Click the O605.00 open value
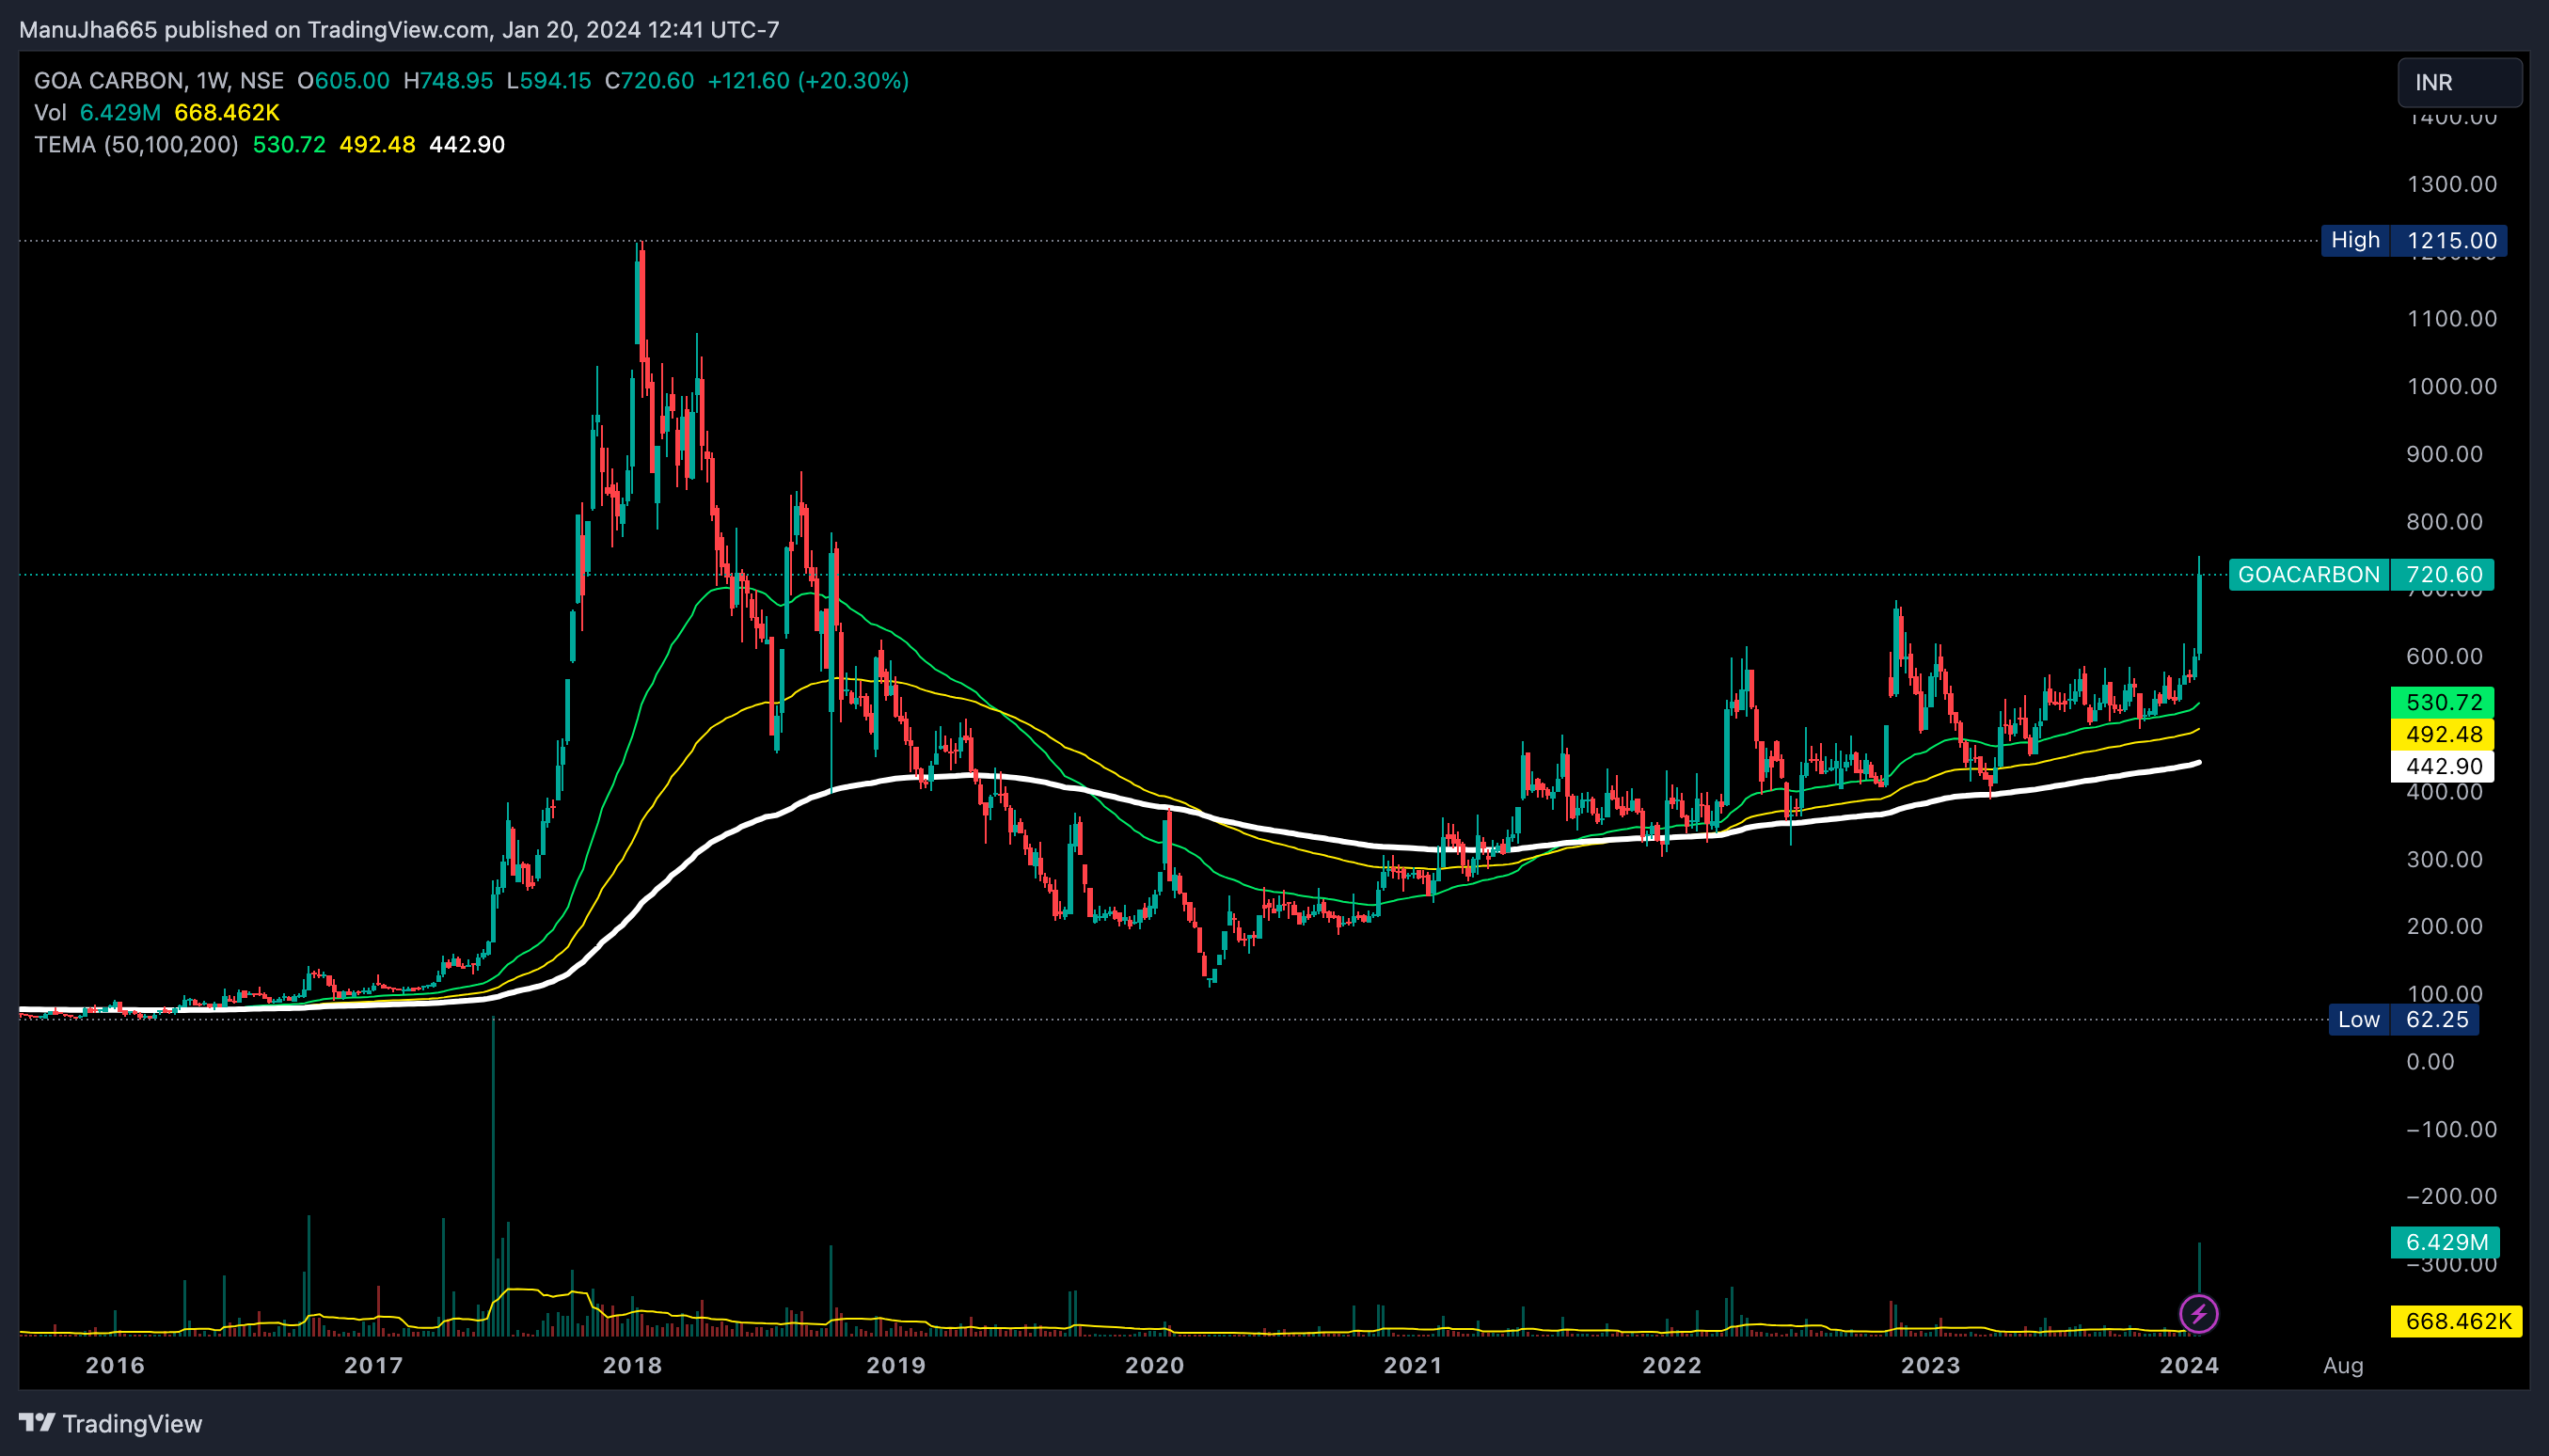The image size is (2549, 1456). [343, 81]
